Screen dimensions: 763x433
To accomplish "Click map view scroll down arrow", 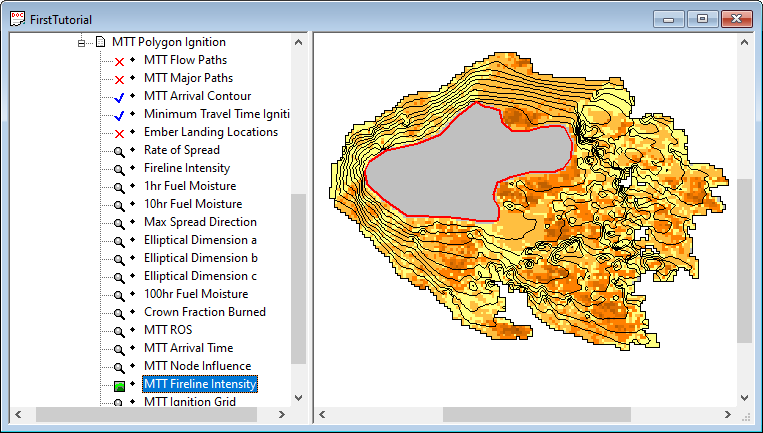I will (745, 398).
